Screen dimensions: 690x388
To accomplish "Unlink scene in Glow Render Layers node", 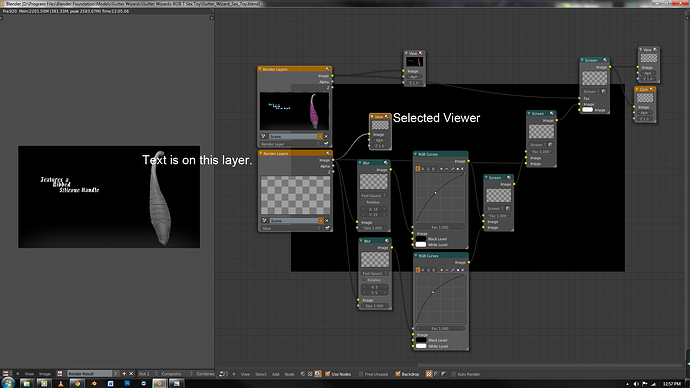I will coord(327,220).
